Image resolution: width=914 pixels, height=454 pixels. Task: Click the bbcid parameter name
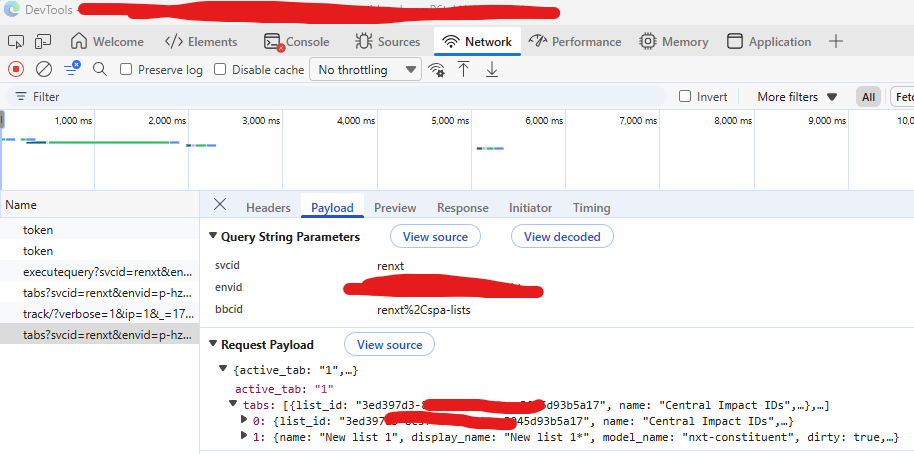coord(228,309)
